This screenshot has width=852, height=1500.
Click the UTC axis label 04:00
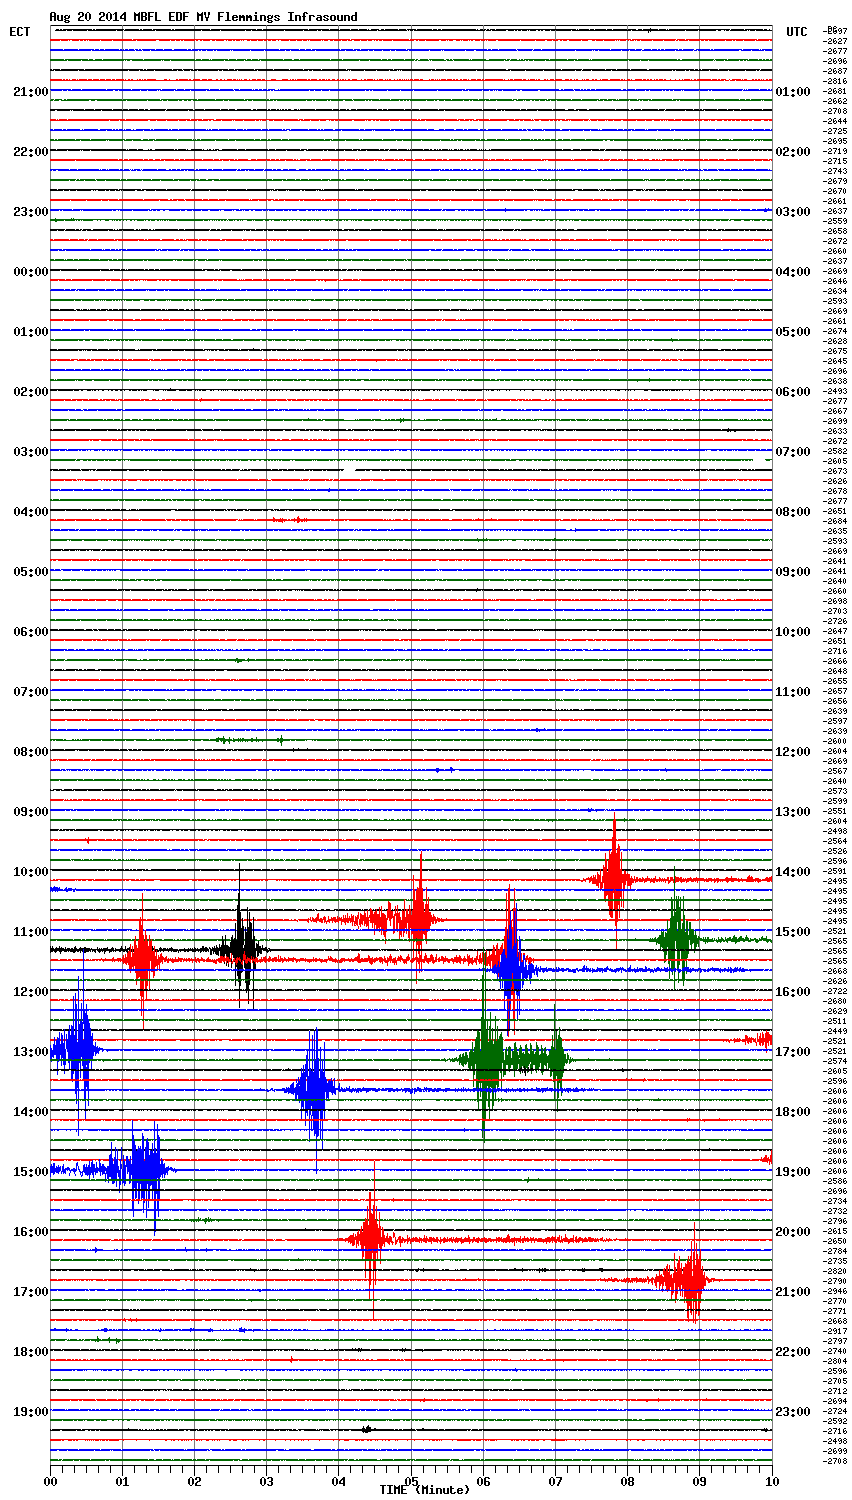tap(793, 272)
